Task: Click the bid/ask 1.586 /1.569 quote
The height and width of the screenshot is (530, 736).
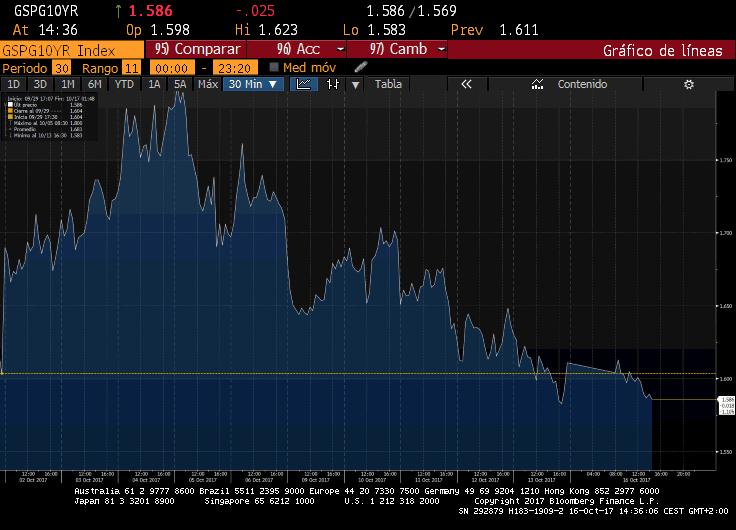Action: [x=411, y=11]
